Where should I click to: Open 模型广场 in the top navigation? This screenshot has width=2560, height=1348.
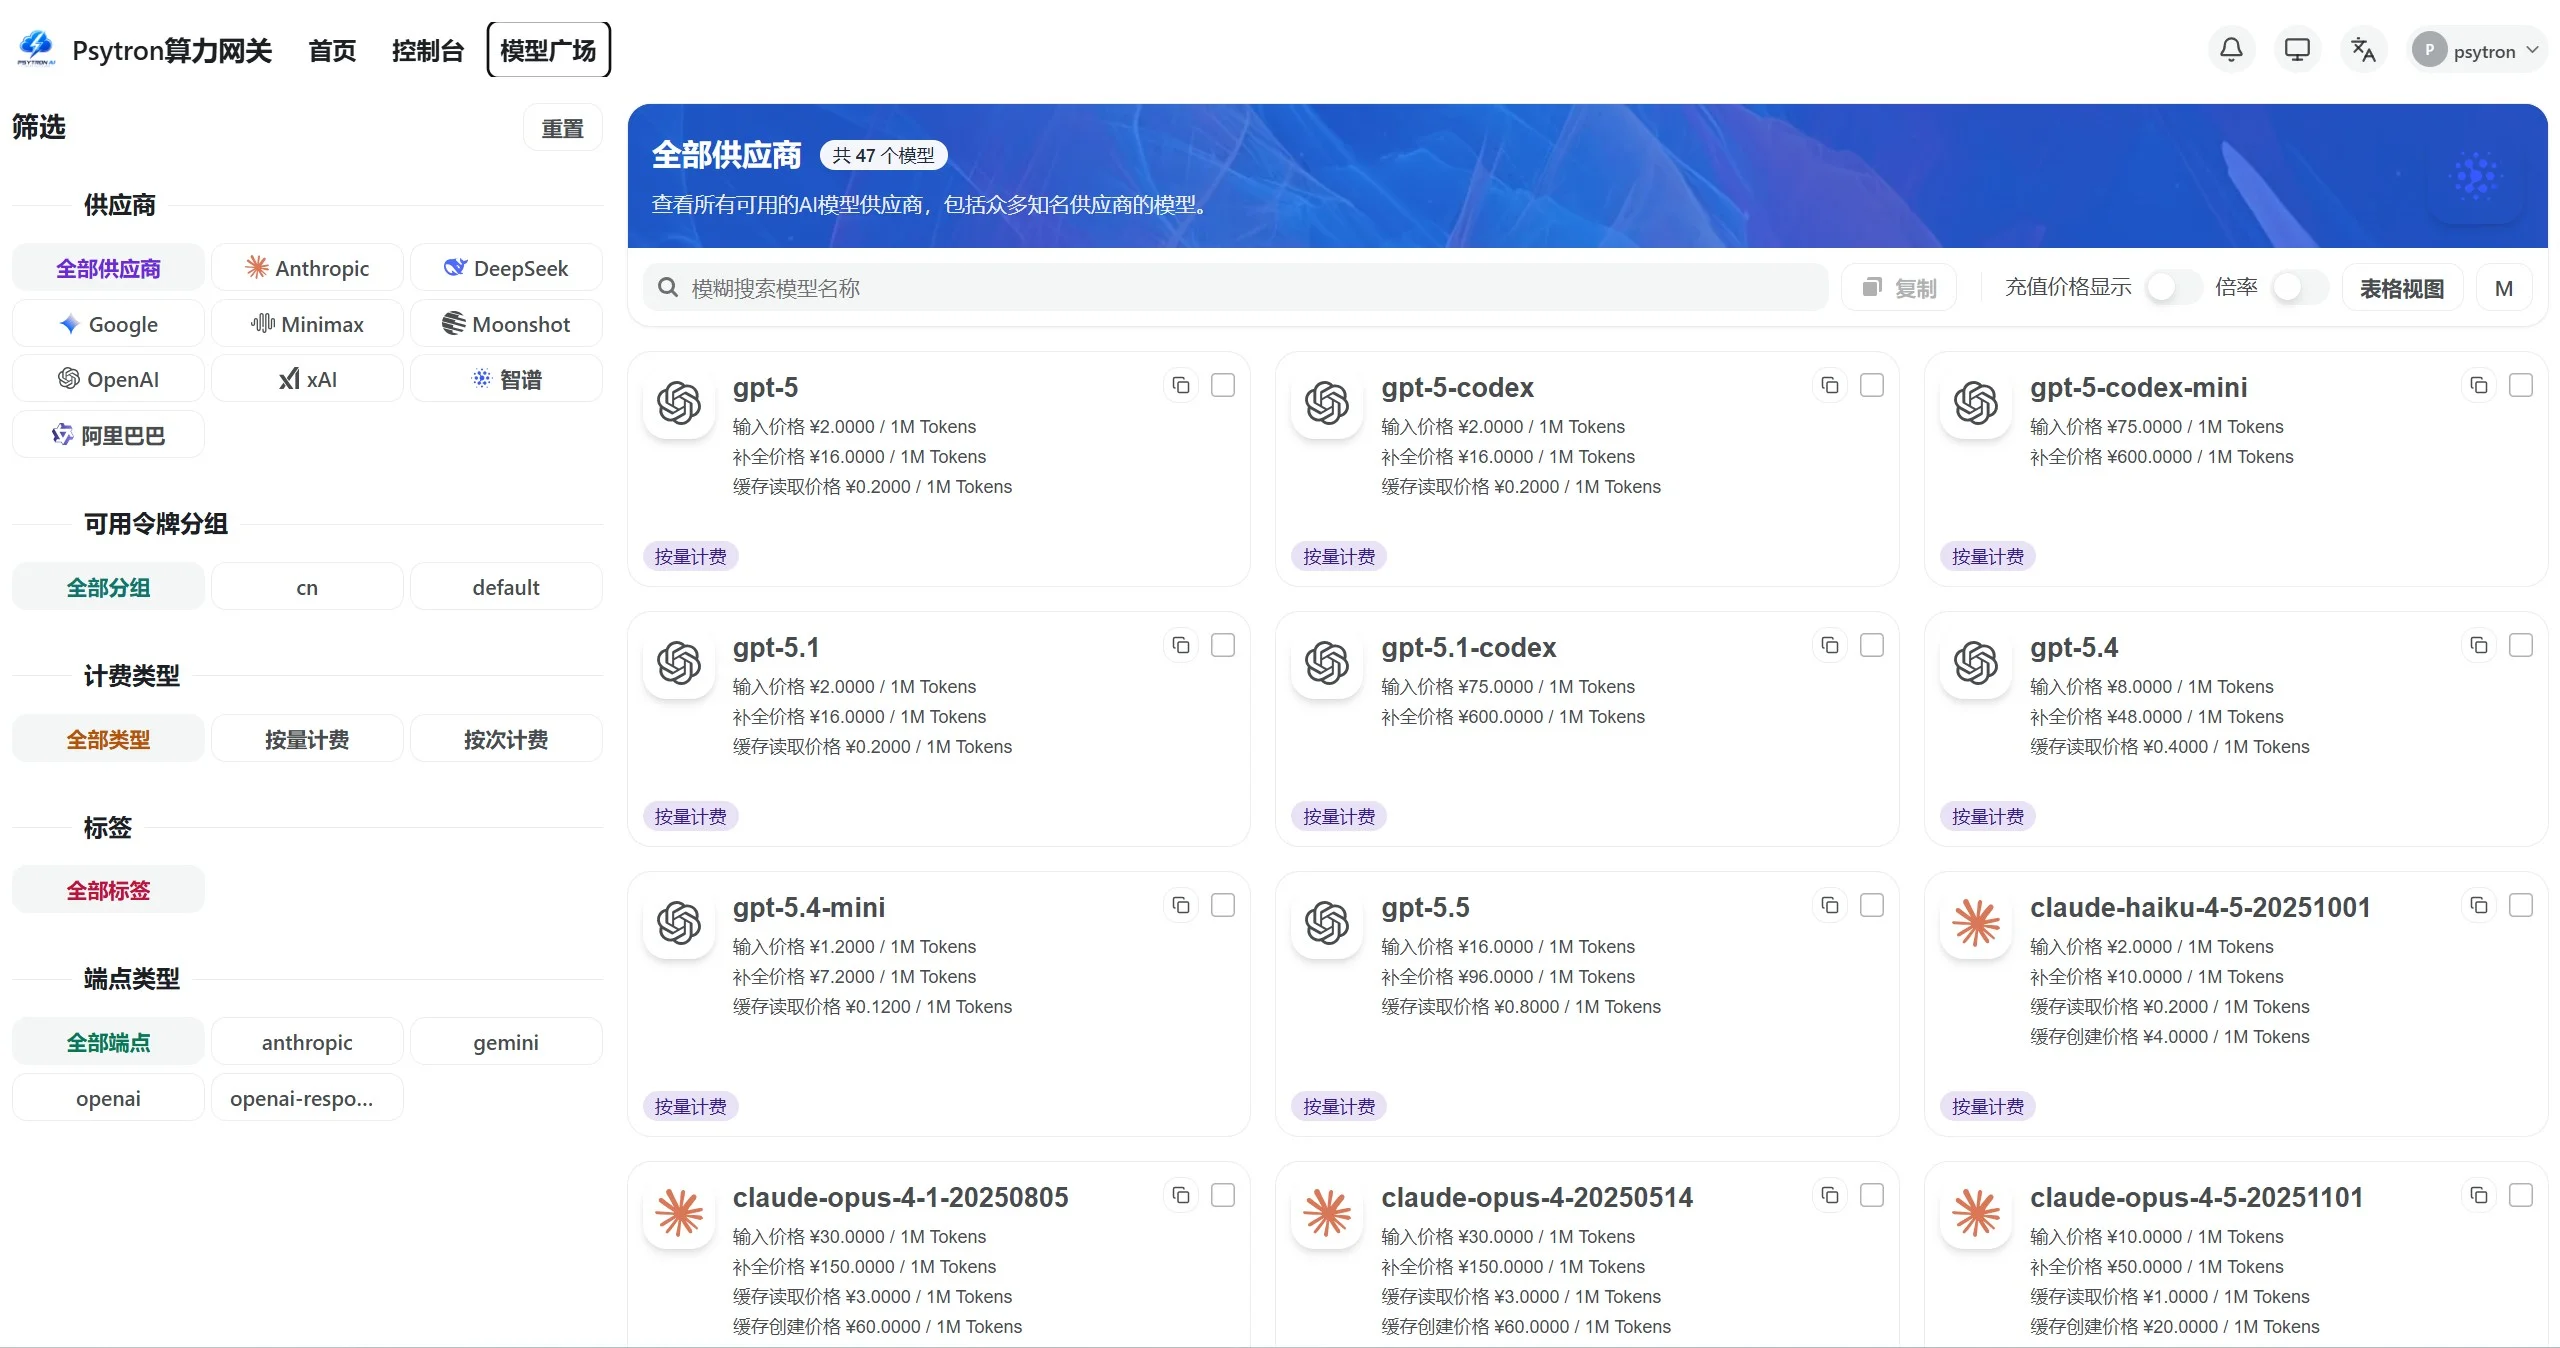(548, 50)
